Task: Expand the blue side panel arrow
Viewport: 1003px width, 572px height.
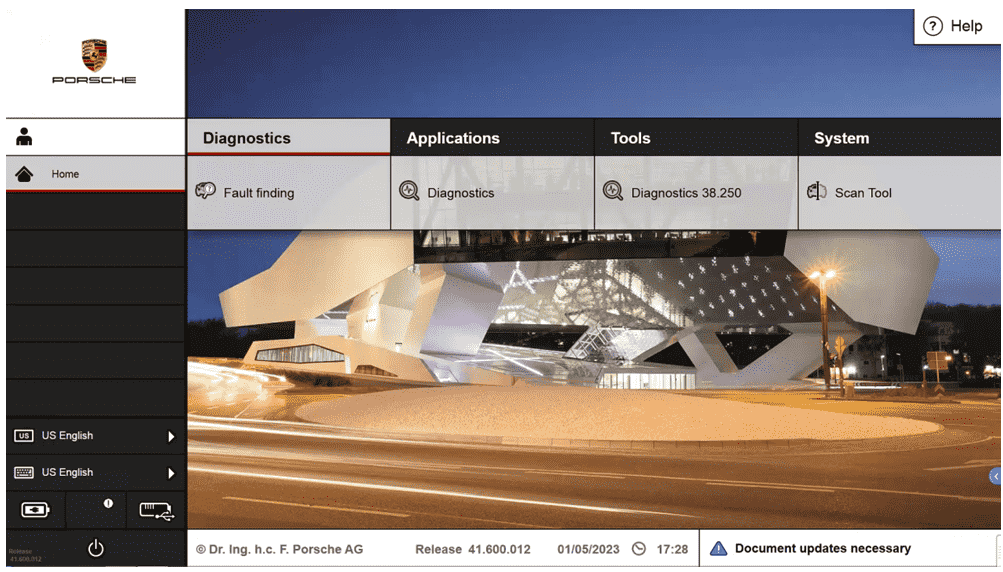Action: click(995, 475)
